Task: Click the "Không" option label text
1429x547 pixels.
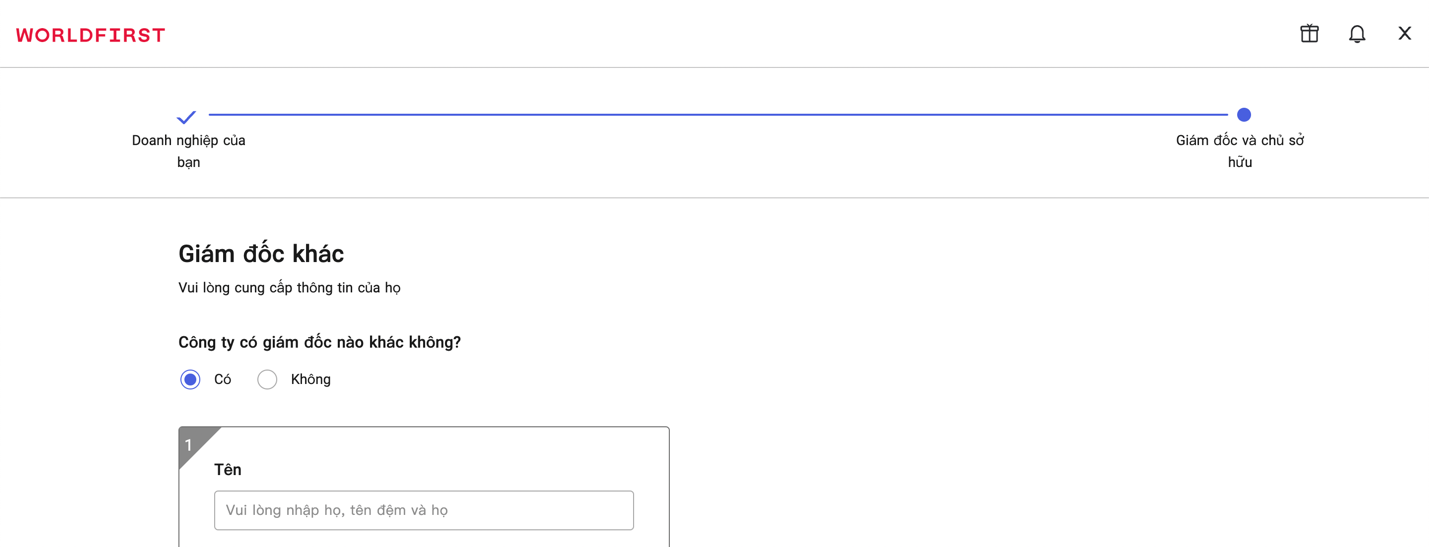Action: (310, 380)
